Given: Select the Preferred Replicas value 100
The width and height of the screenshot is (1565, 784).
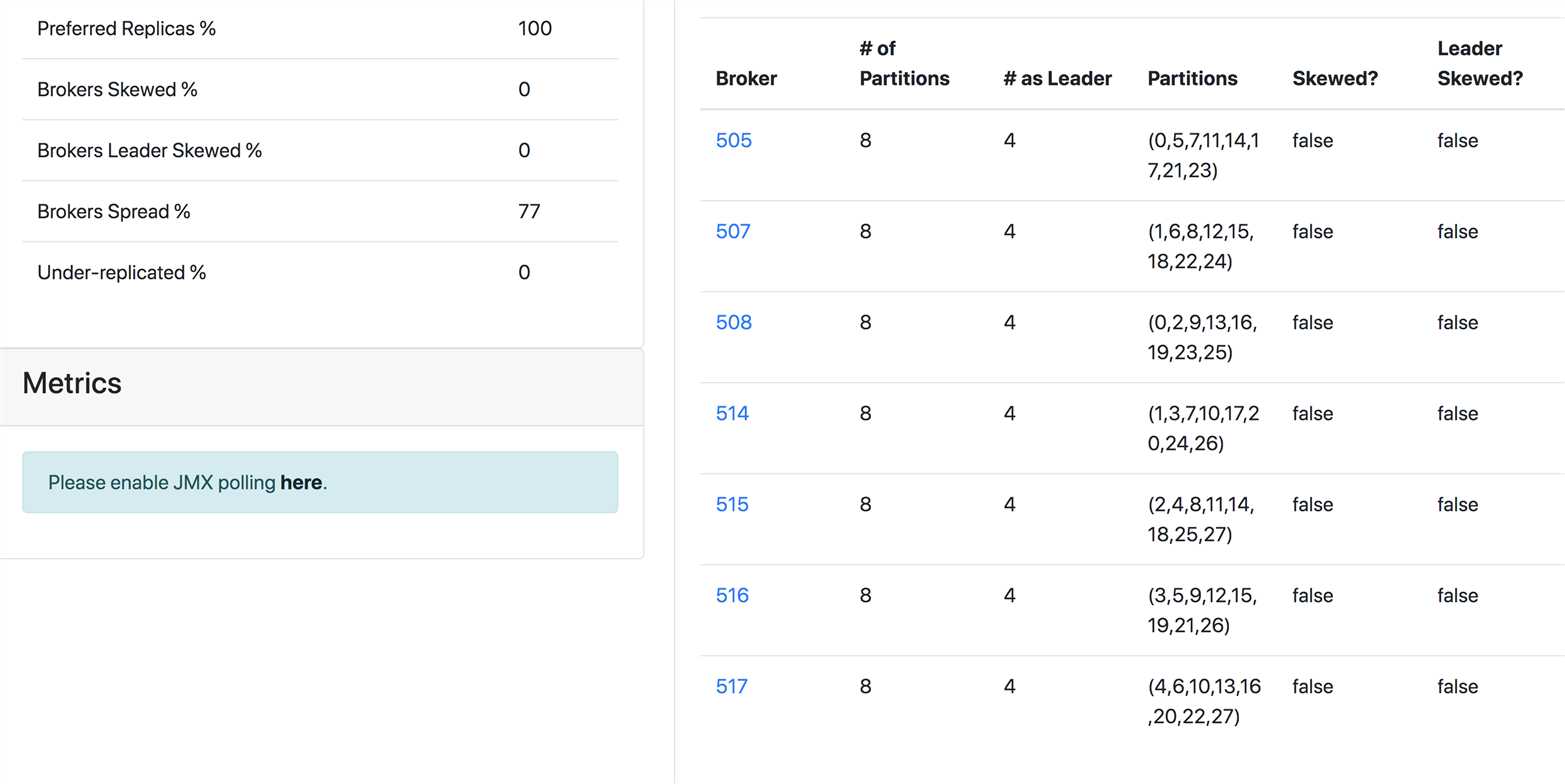Looking at the screenshot, I should point(535,29).
